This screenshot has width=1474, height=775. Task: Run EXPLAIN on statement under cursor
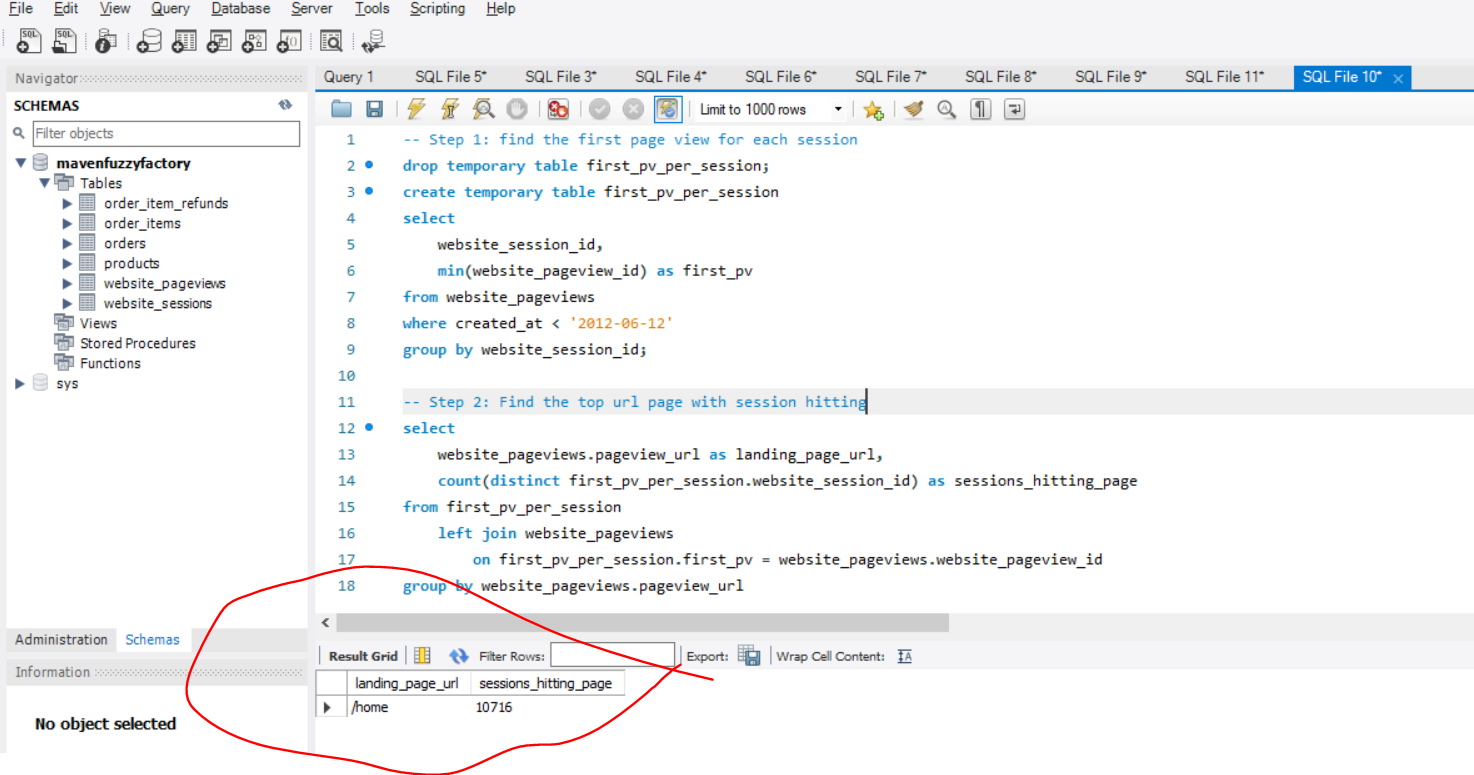[483, 109]
